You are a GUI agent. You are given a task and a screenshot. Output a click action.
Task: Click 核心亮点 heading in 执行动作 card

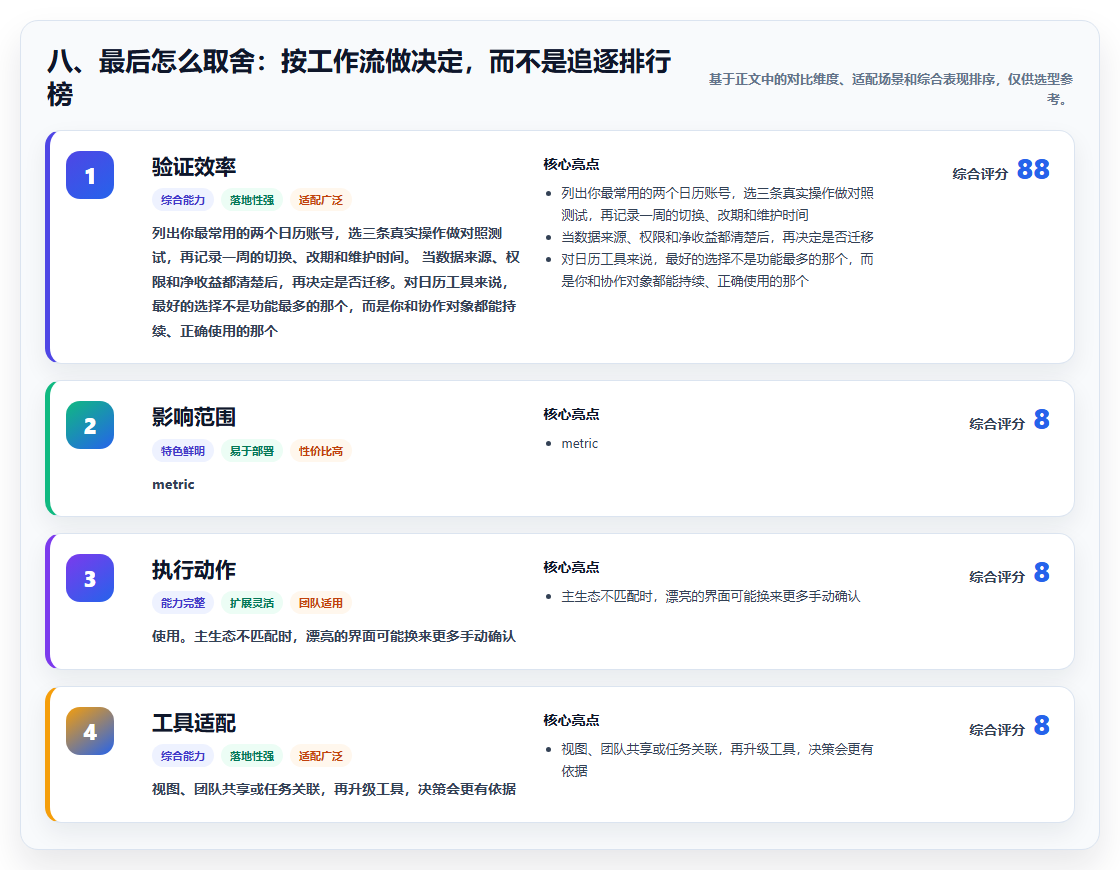571,567
